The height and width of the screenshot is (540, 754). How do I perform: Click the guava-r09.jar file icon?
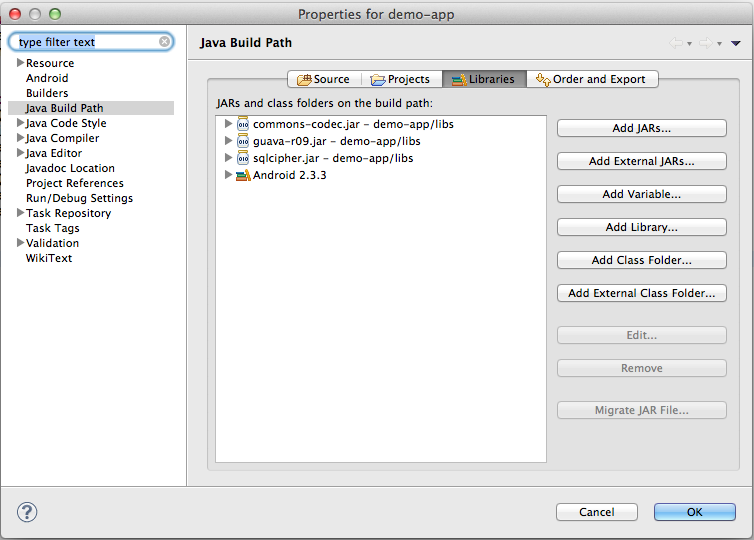tap(243, 141)
